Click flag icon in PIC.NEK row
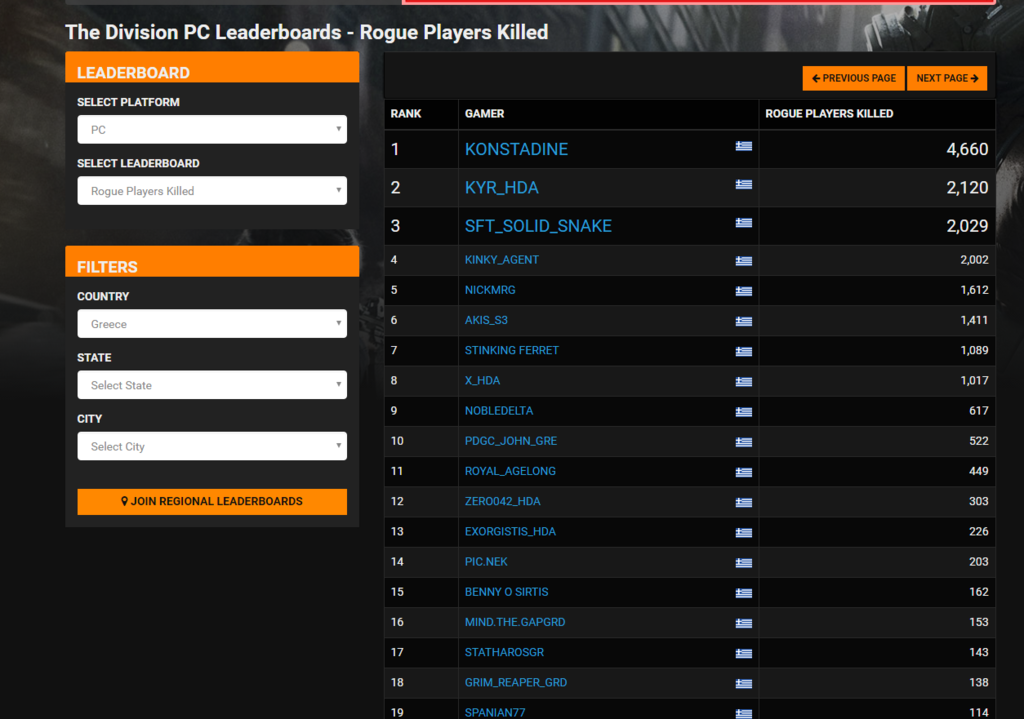Screen dimensions: 1024x719 click(743, 563)
